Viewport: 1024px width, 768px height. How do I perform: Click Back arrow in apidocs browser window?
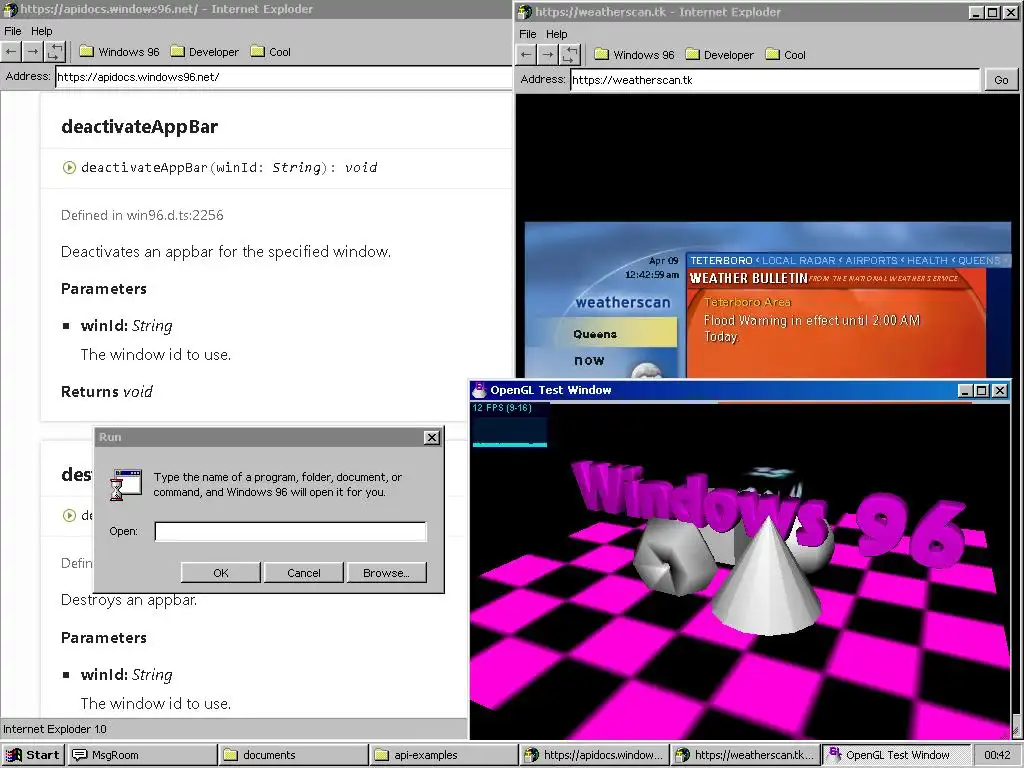(11, 52)
